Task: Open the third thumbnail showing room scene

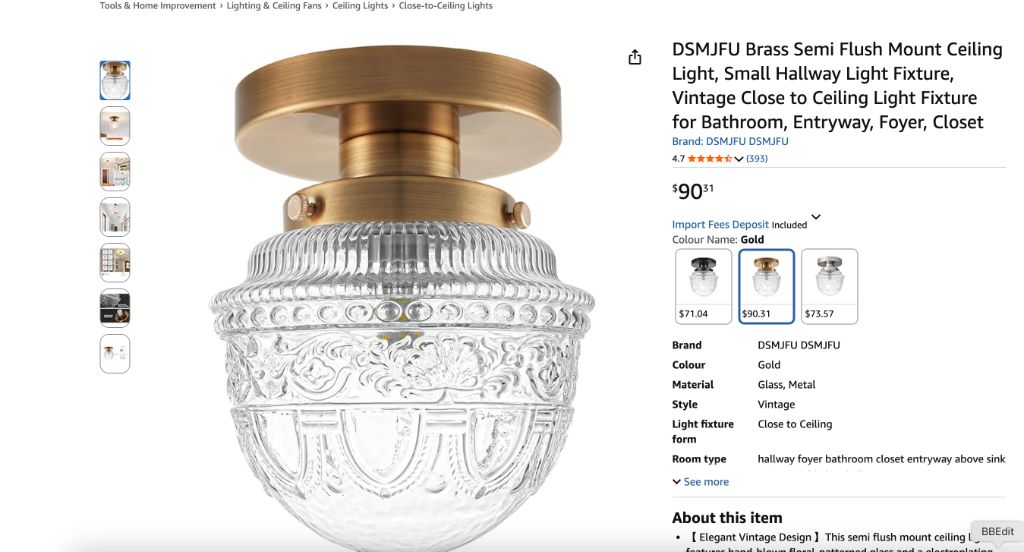Action: 115,172
